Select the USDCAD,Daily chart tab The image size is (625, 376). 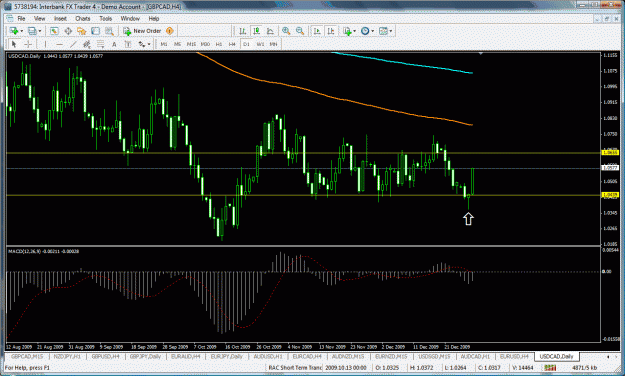point(556,356)
